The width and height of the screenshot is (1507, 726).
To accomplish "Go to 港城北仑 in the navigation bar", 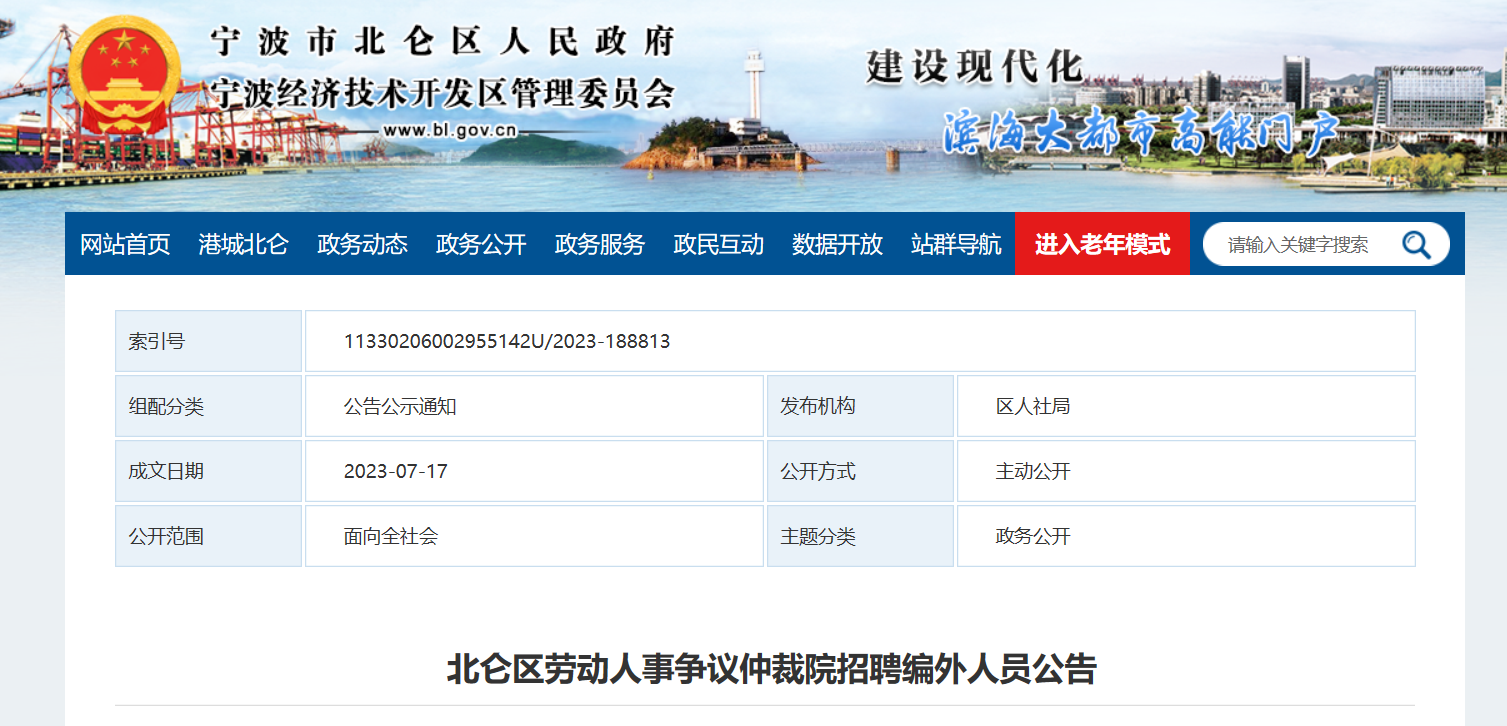I will 243,244.
